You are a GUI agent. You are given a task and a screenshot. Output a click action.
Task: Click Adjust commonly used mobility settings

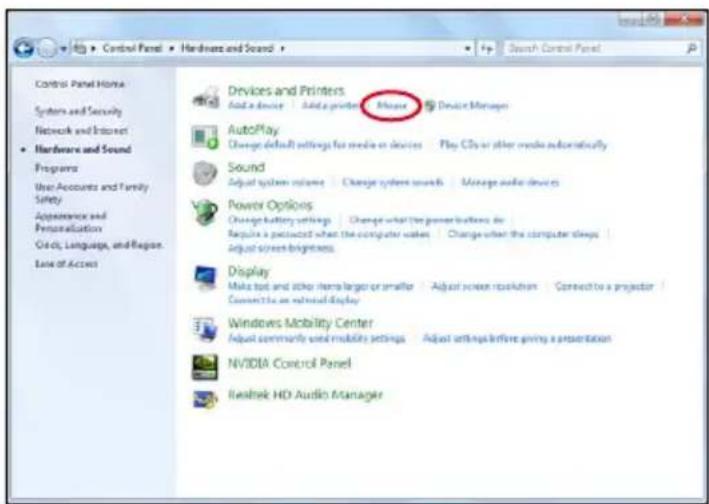(x=317, y=339)
